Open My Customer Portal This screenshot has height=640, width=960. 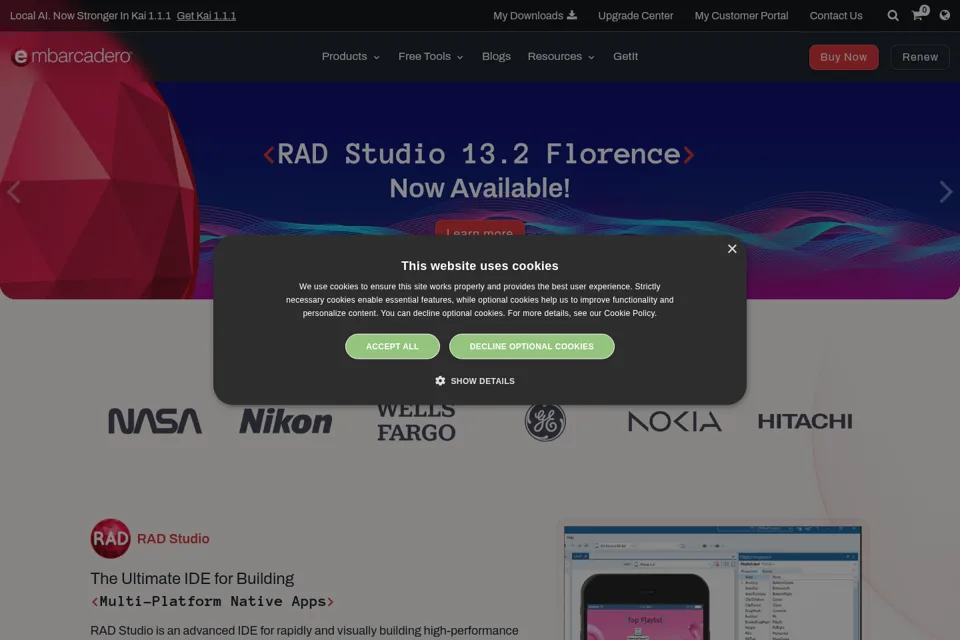point(741,15)
